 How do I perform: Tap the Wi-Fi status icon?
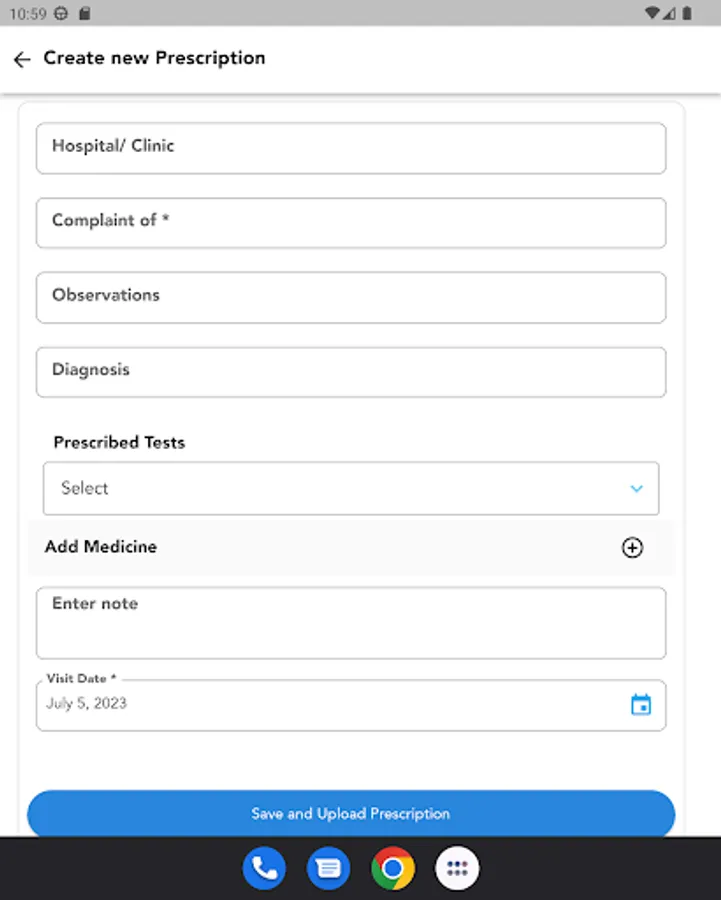point(653,13)
